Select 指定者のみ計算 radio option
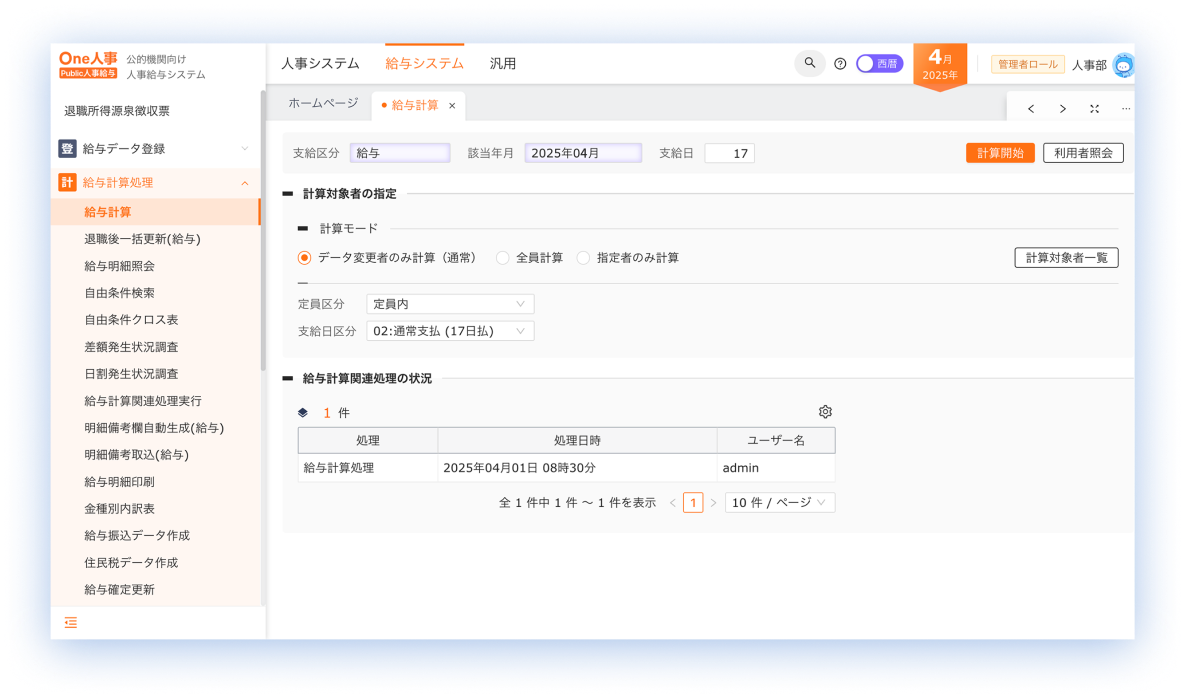Screen dimensions: 1186x698 coord(583,258)
